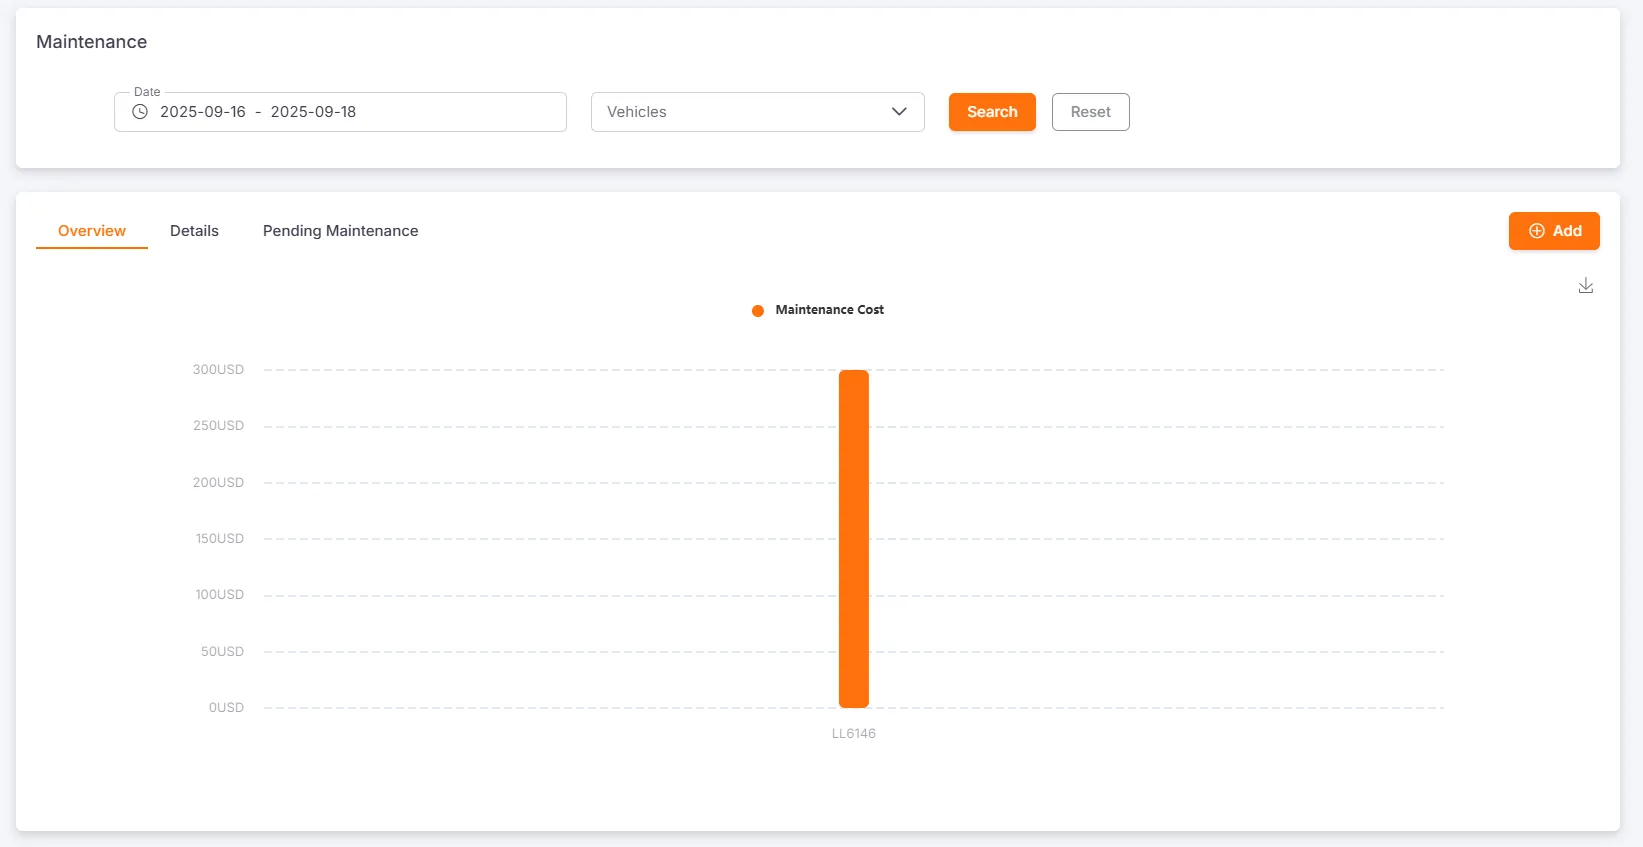Open the Details tab
This screenshot has width=1643, height=847.
[194, 231]
